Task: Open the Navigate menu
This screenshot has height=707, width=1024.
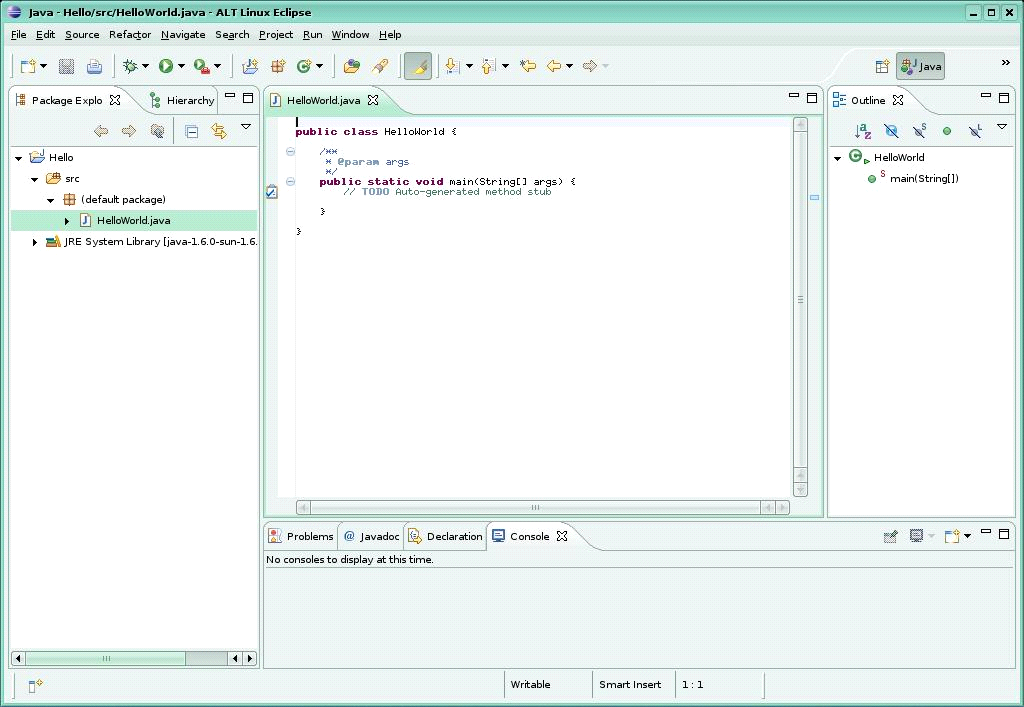Action: [x=183, y=35]
